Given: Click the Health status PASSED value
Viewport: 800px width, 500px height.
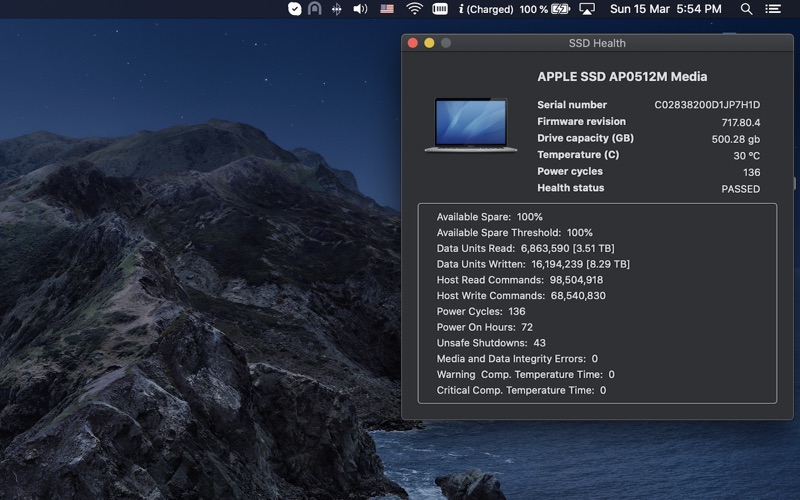Looking at the screenshot, I should pyautogui.click(x=740, y=189).
